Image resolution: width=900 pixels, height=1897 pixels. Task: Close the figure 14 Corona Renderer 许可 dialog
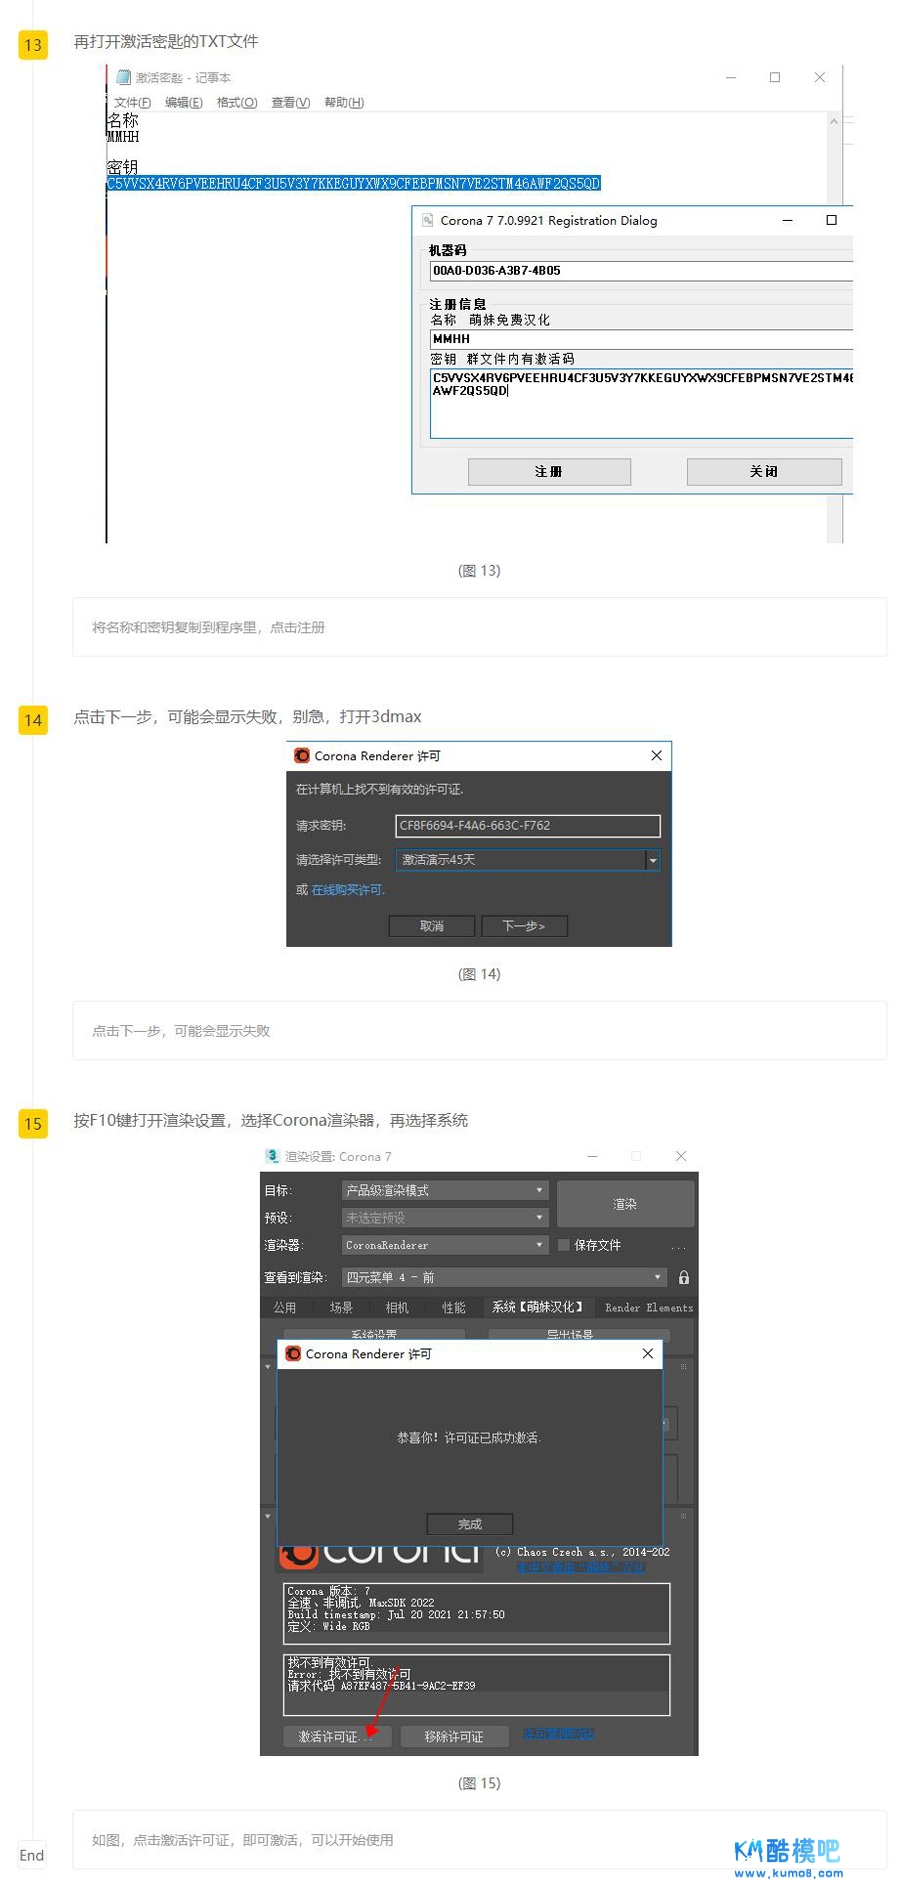(656, 755)
